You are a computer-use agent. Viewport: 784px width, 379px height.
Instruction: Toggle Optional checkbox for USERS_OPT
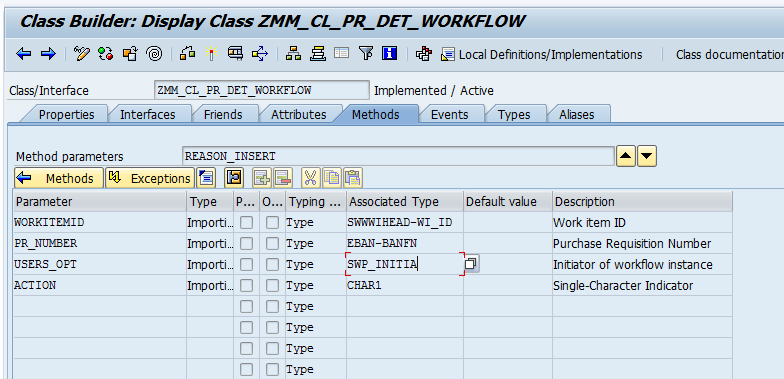tap(272, 264)
